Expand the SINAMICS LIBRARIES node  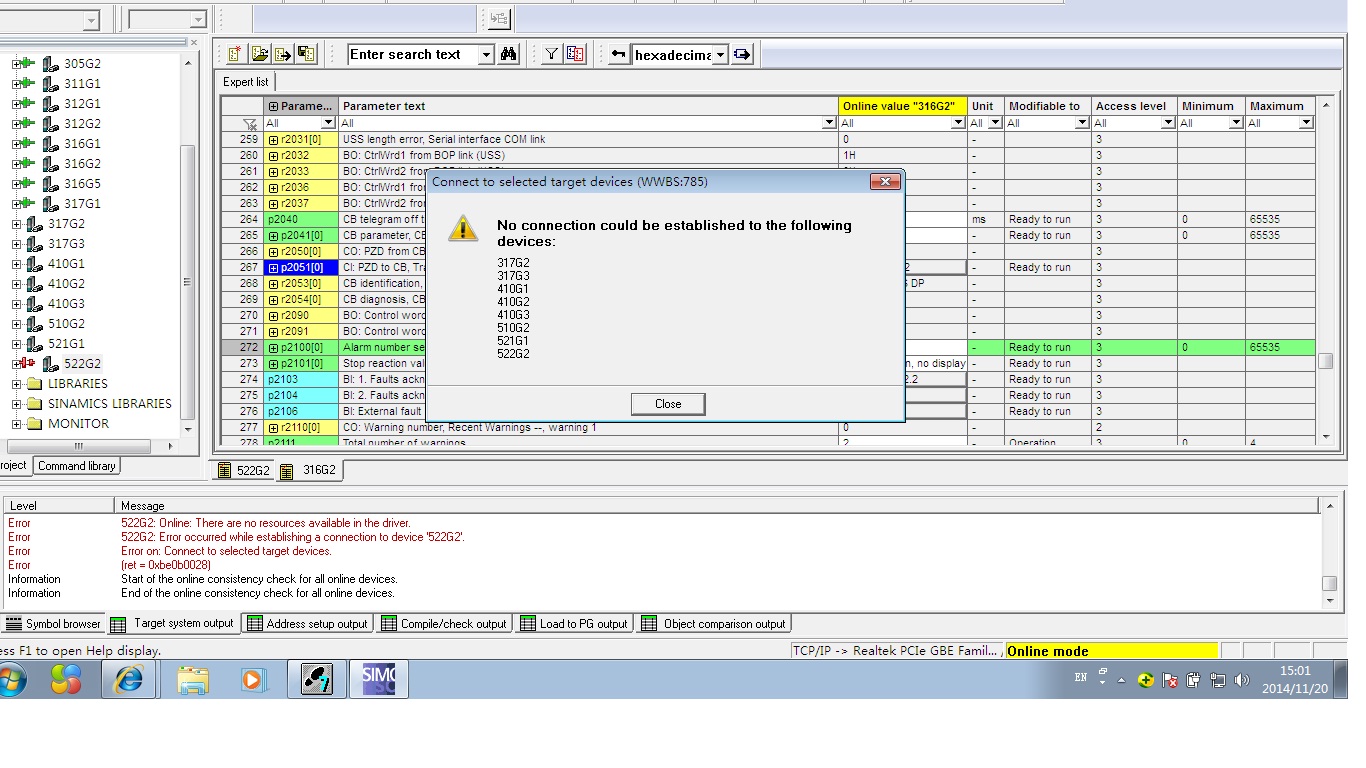point(16,403)
